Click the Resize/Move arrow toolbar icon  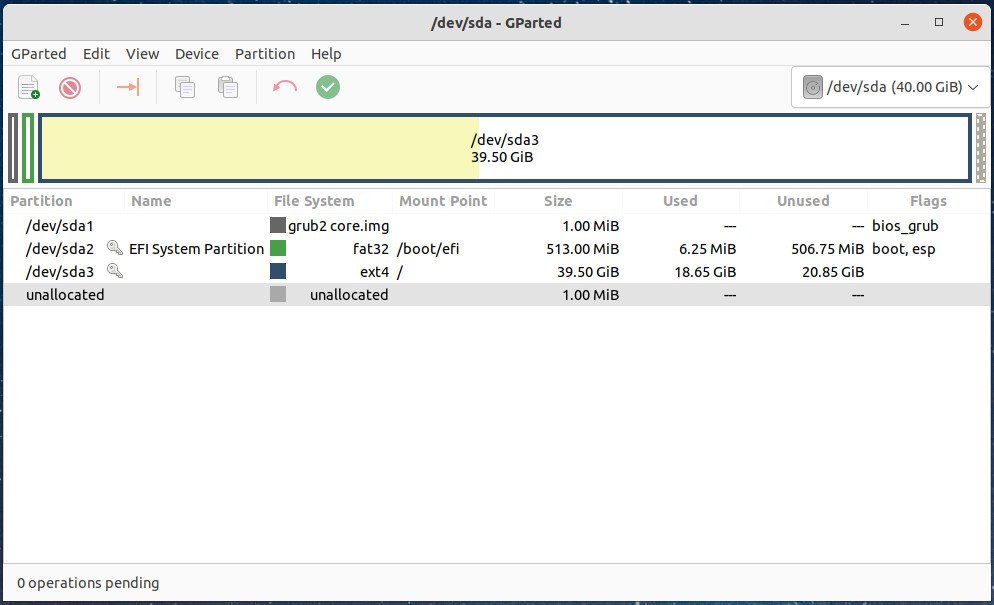(127, 87)
